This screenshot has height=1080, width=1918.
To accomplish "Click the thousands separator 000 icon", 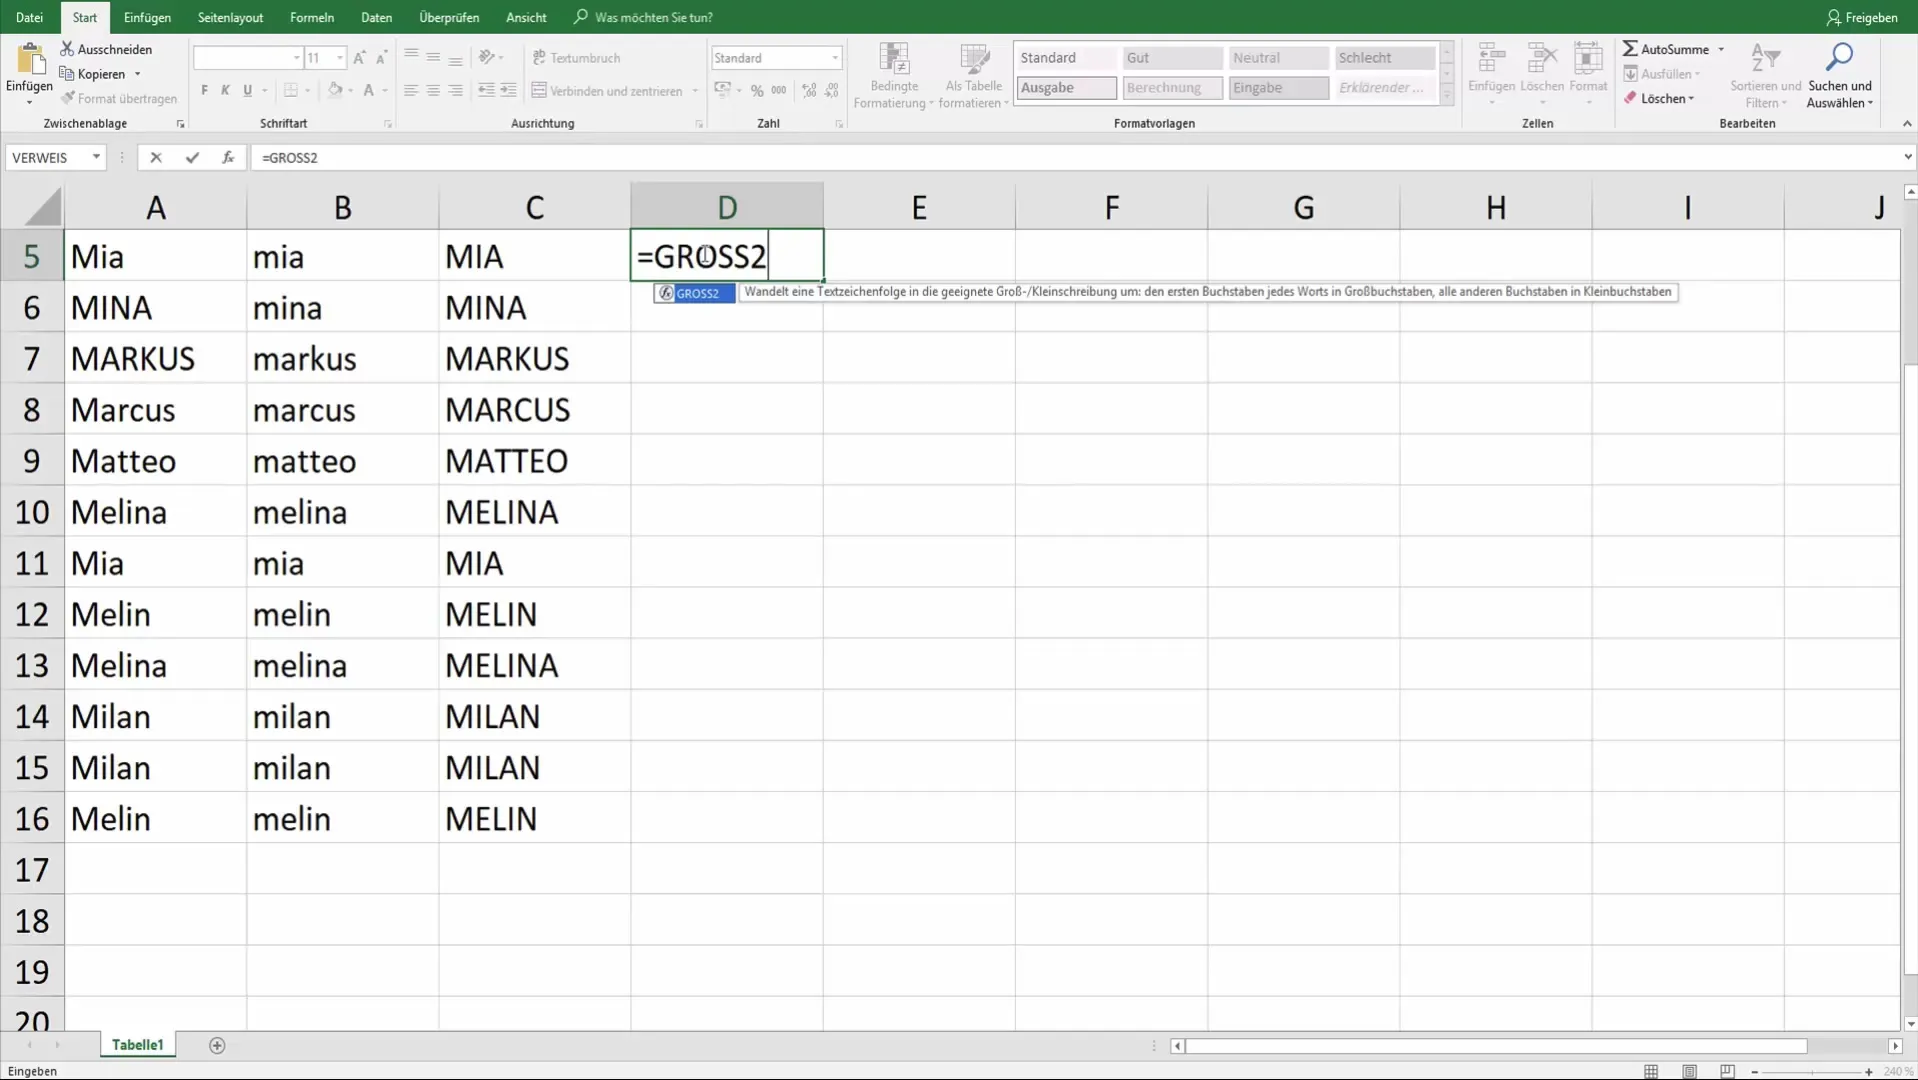I will pyautogui.click(x=778, y=90).
